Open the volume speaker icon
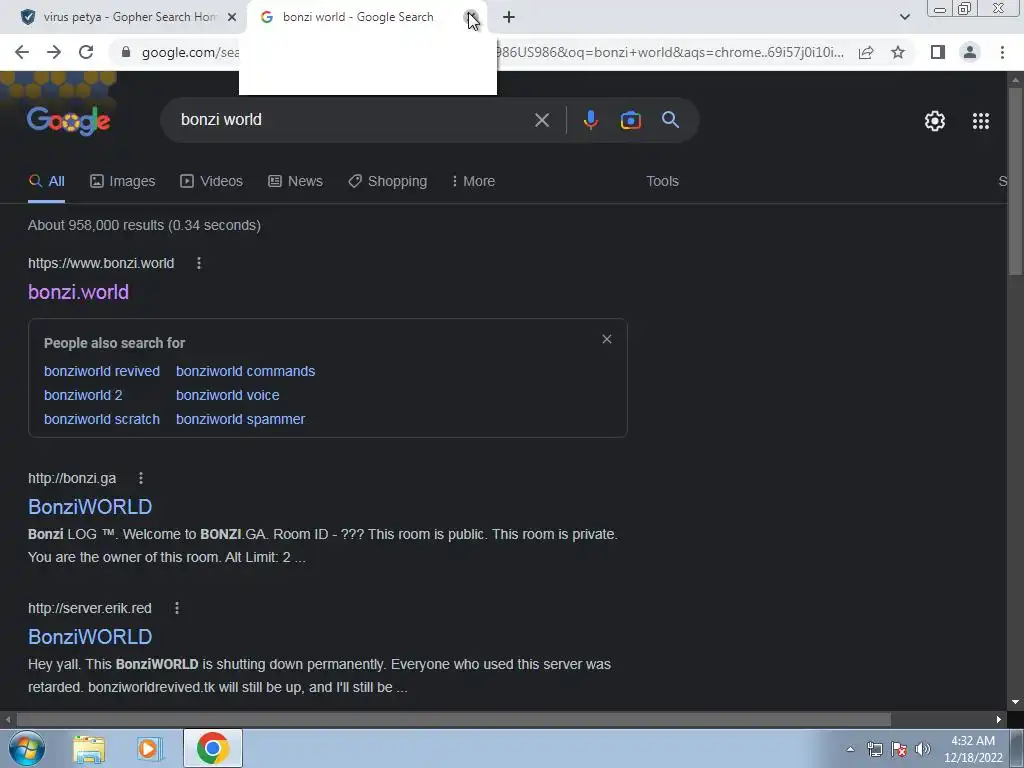Viewport: 1024px width, 768px height. (922, 749)
